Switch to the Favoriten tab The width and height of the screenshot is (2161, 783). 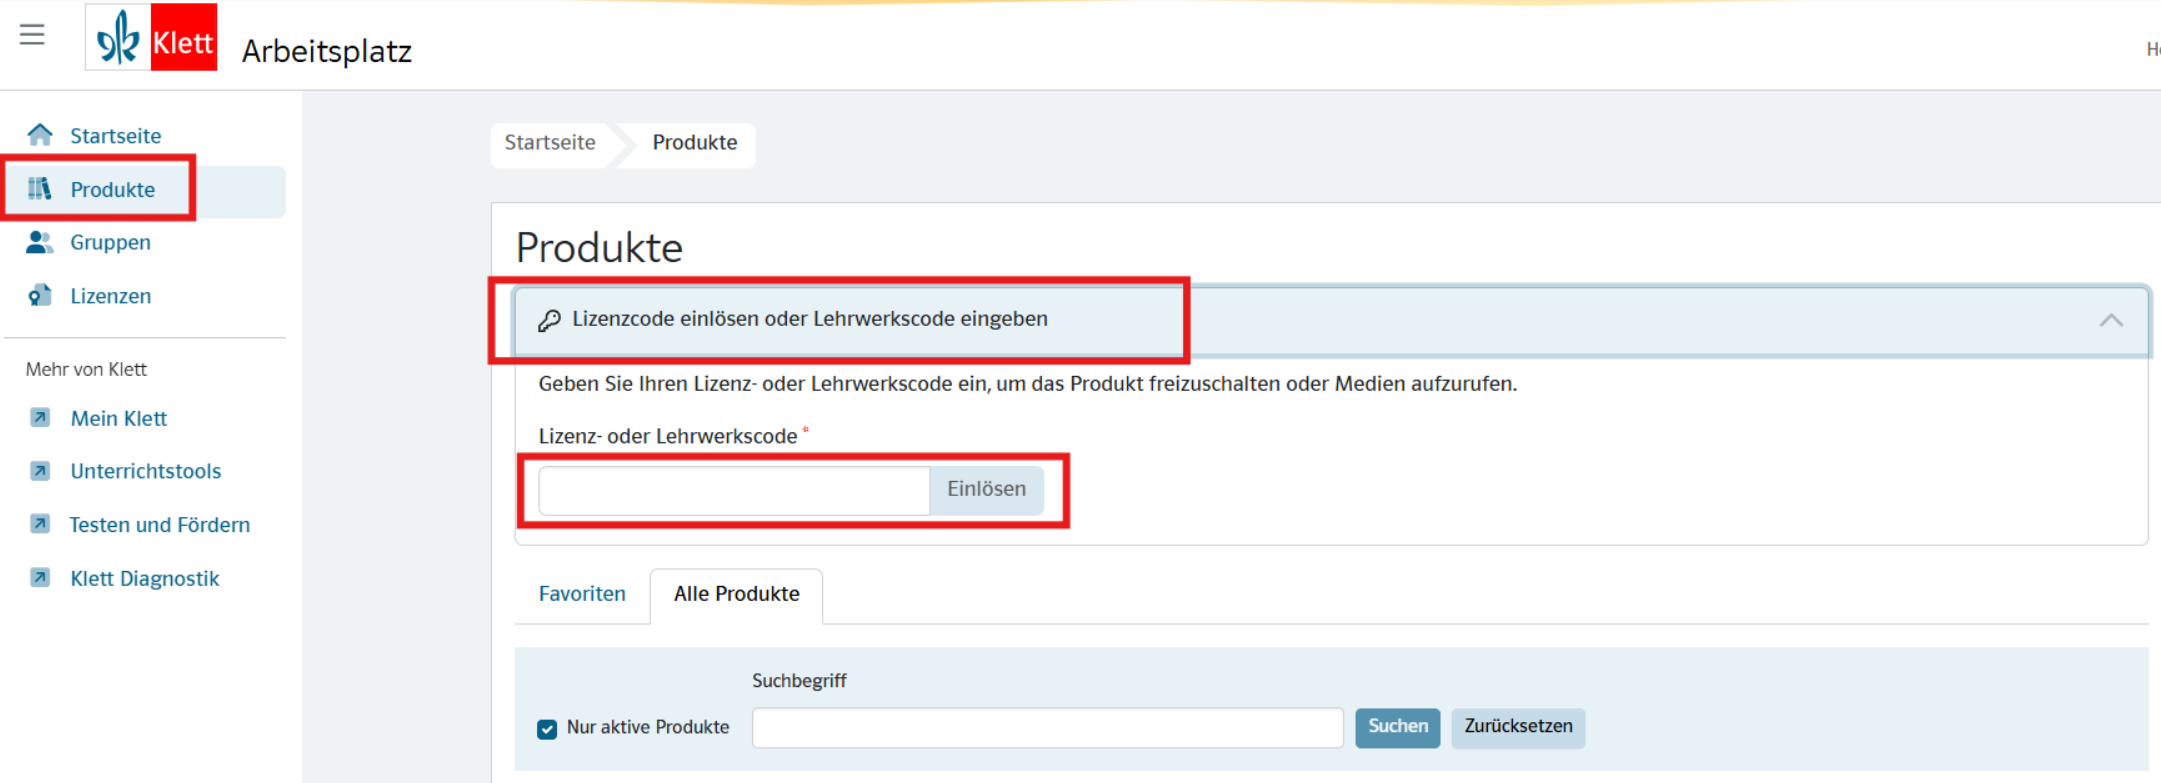(x=582, y=594)
